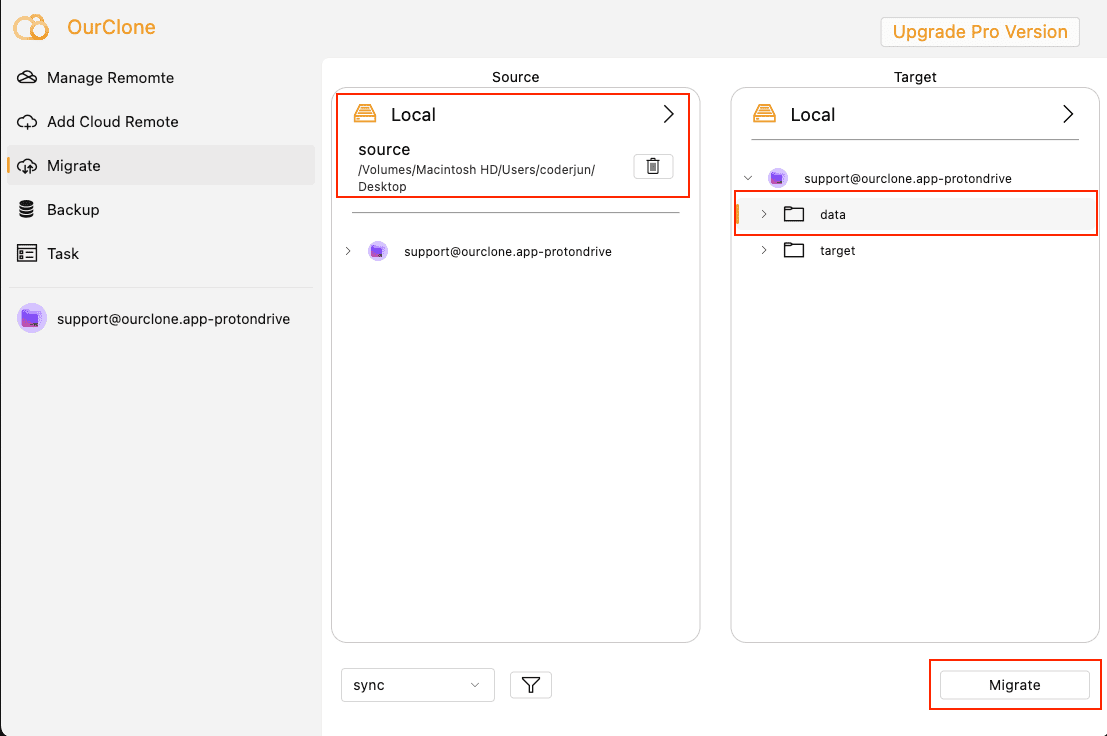The image size is (1107, 736).
Task: Click the Migrate button
Action: click(x=1015, y=684)
